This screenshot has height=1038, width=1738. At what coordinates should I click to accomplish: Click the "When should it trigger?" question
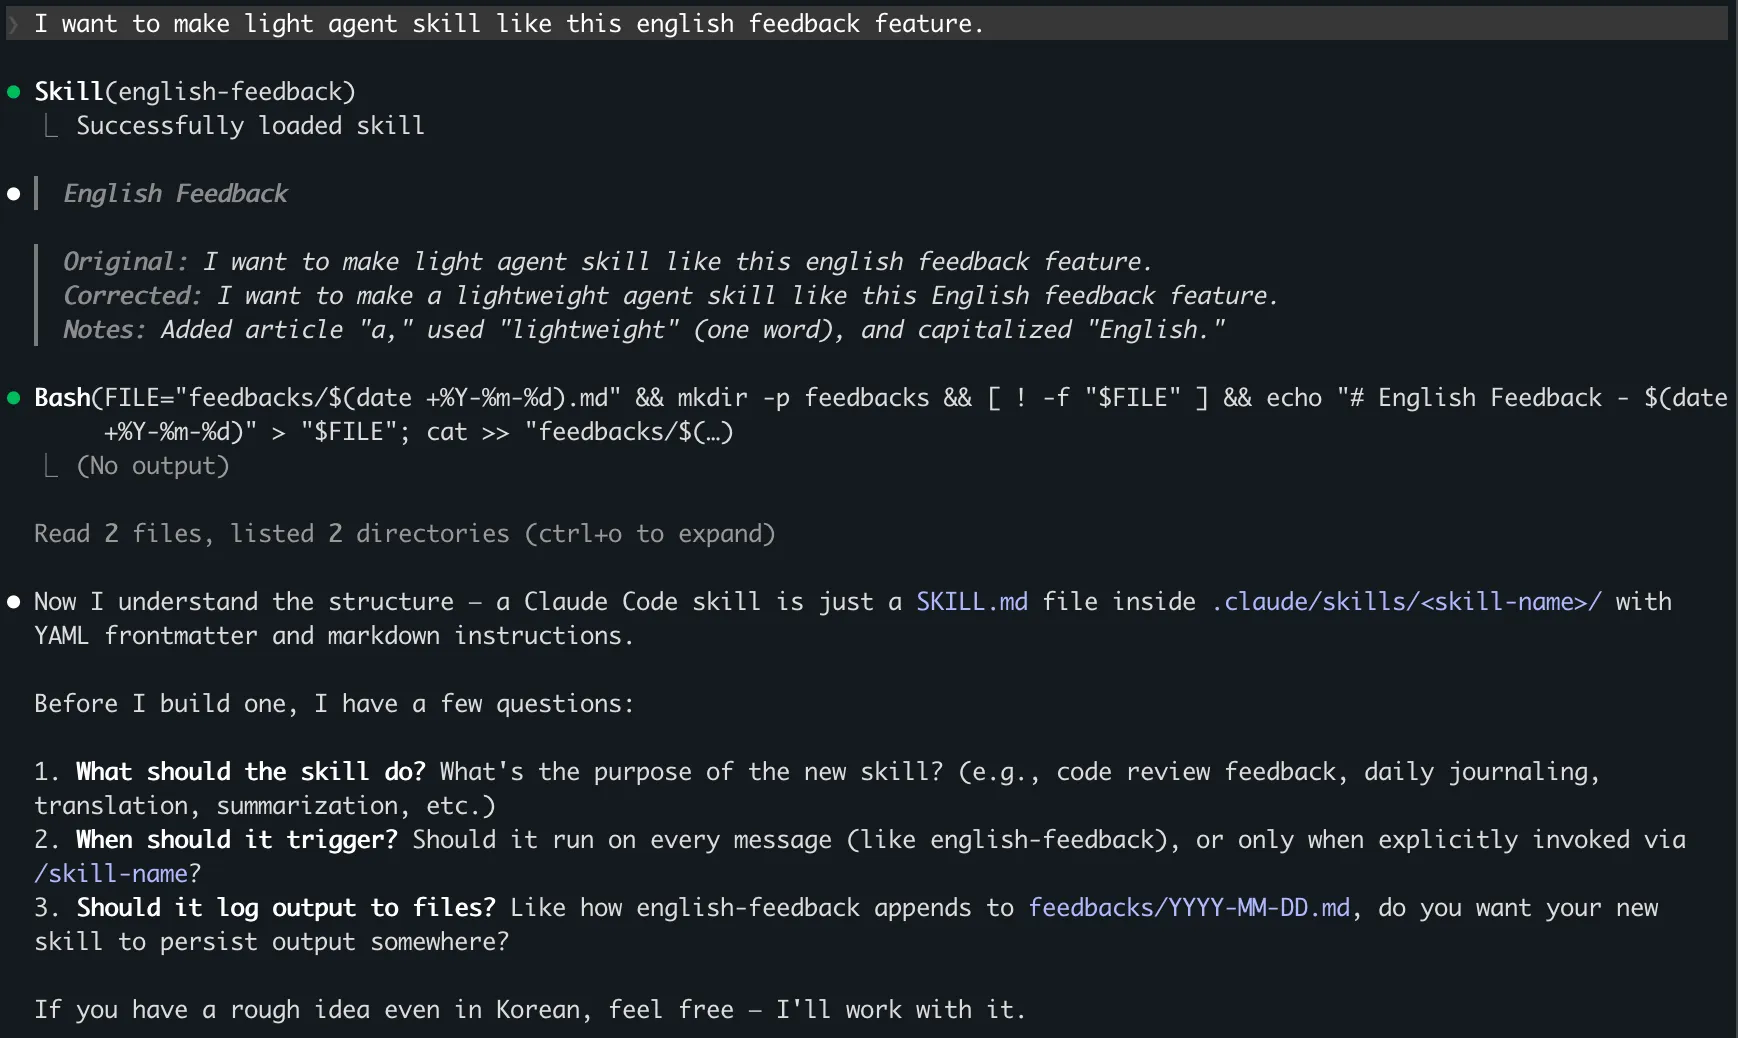pyautogui.click(x=236, y=840)
